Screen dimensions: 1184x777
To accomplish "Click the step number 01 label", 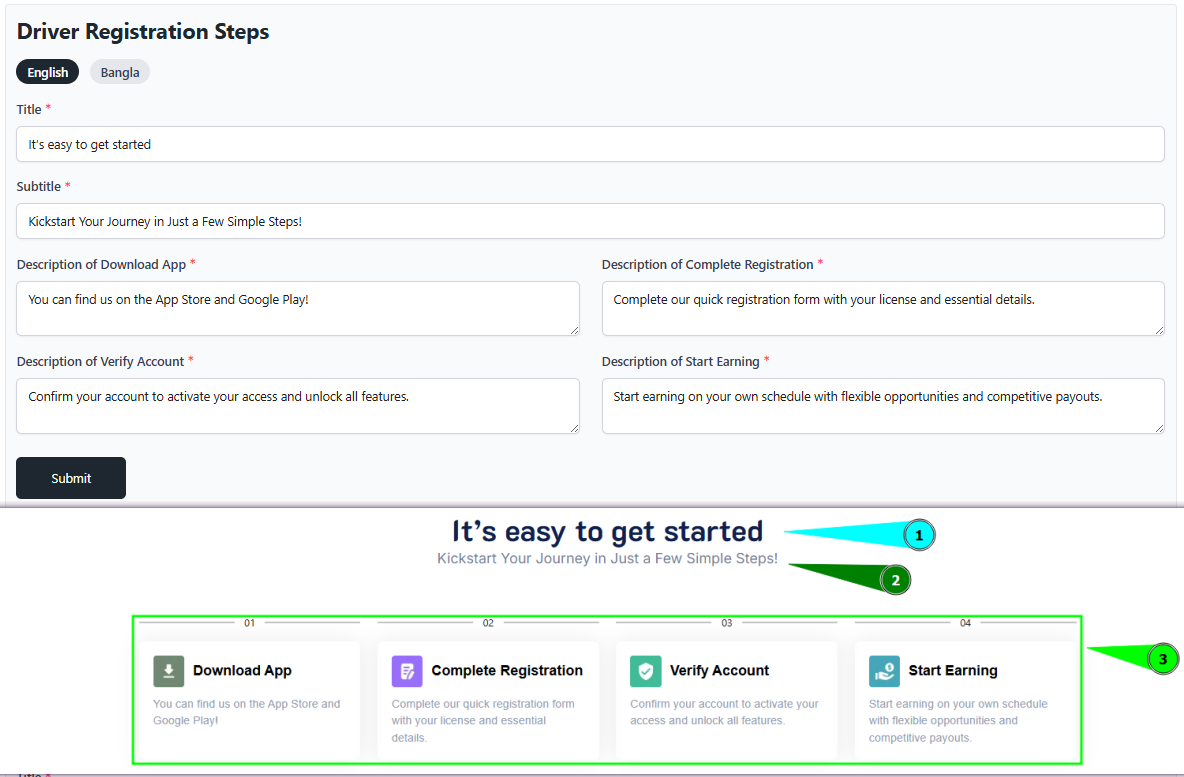I will pyautogui.click(x=249, y=623).
